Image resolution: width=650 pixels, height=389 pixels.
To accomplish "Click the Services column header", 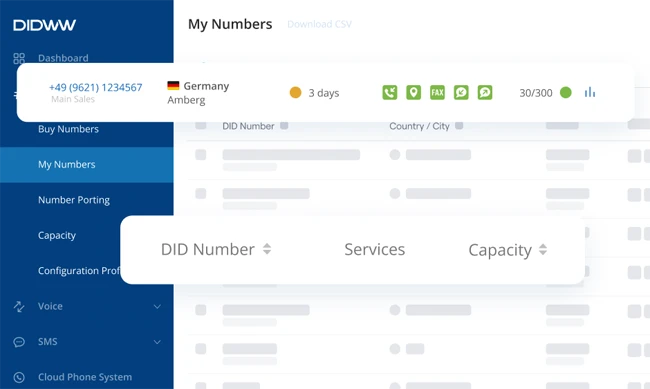I will pos(375,249).
